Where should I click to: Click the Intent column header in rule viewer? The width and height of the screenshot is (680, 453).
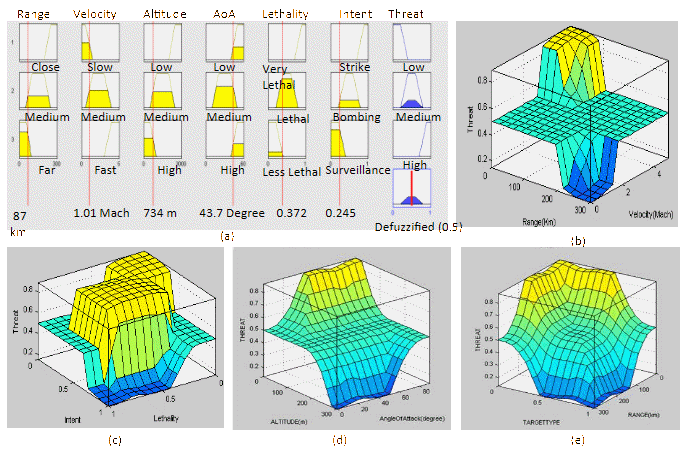tap(356, 14)
